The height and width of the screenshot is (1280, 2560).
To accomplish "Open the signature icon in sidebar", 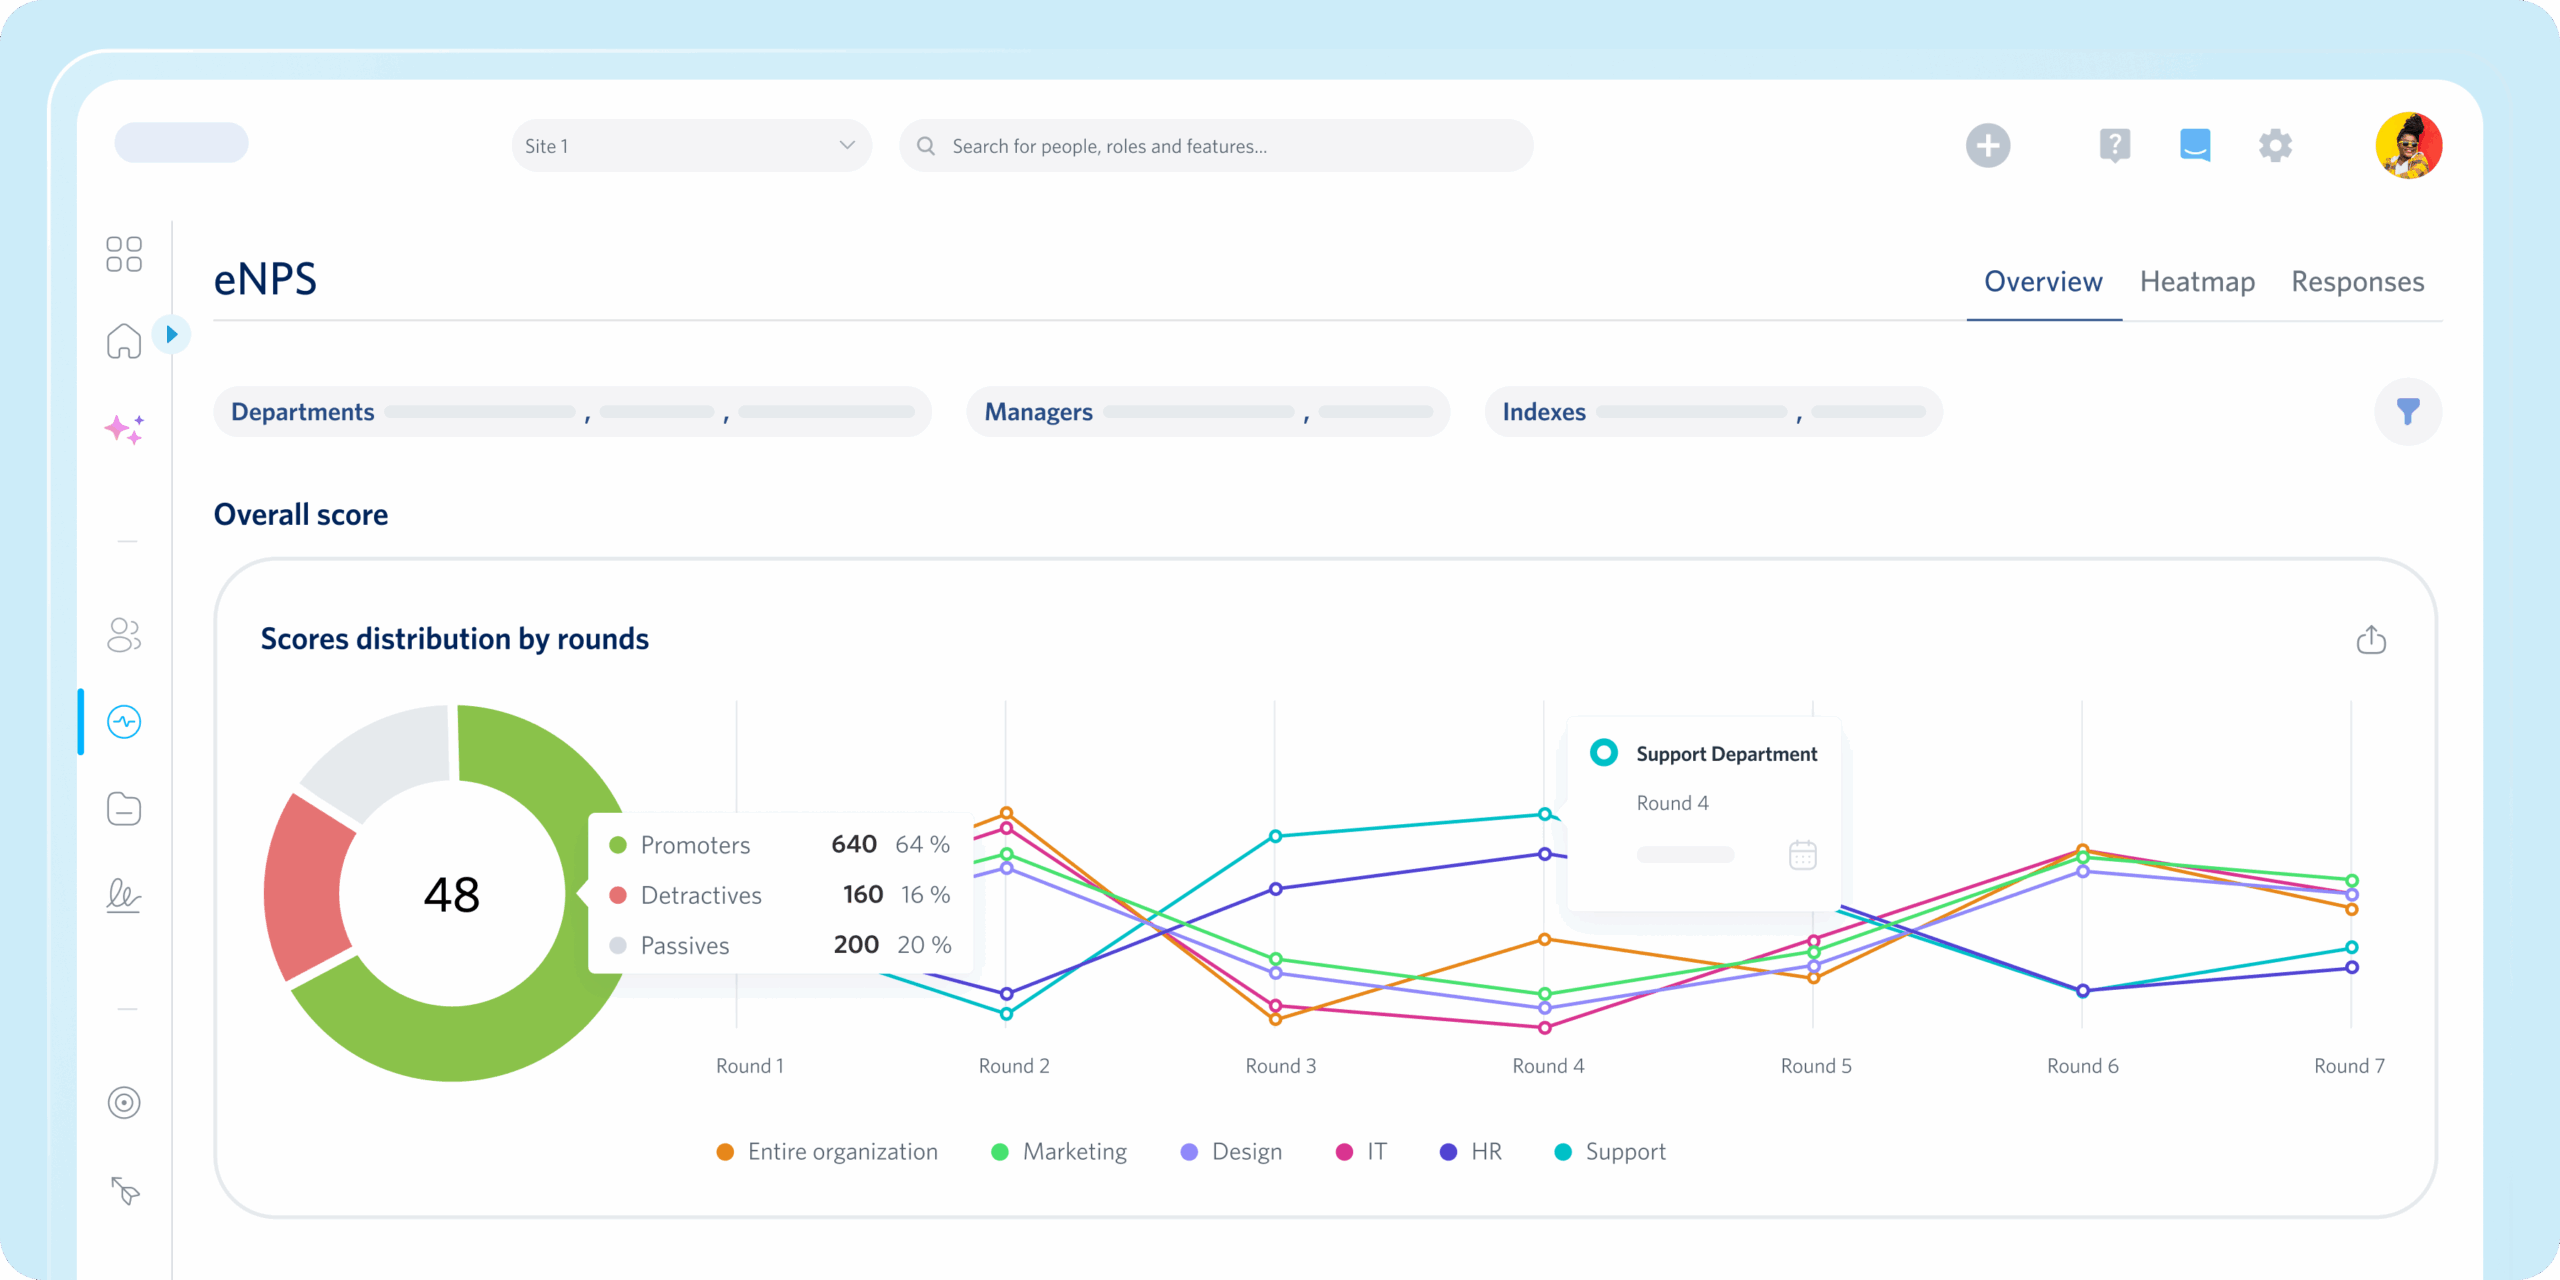I will point(124,895).
